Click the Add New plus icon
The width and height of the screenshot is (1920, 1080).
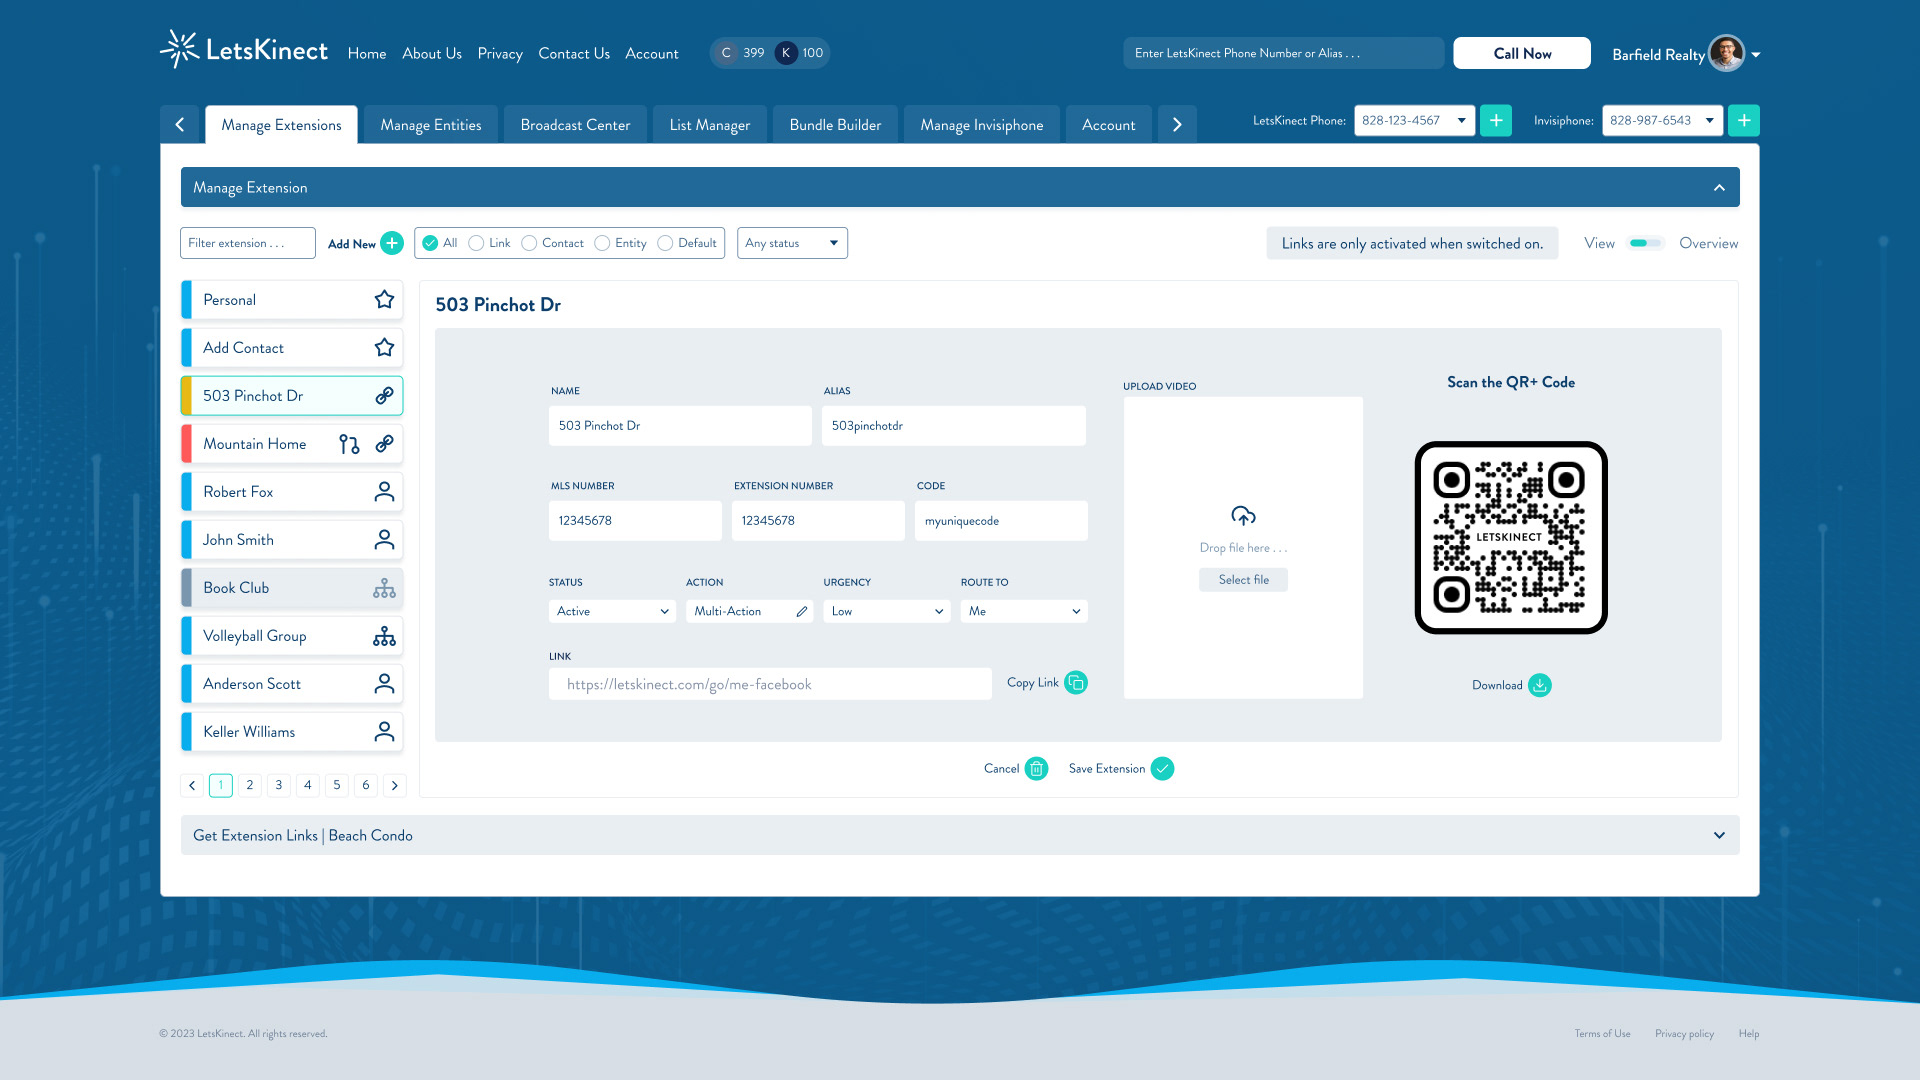click(x=392, y=243)
